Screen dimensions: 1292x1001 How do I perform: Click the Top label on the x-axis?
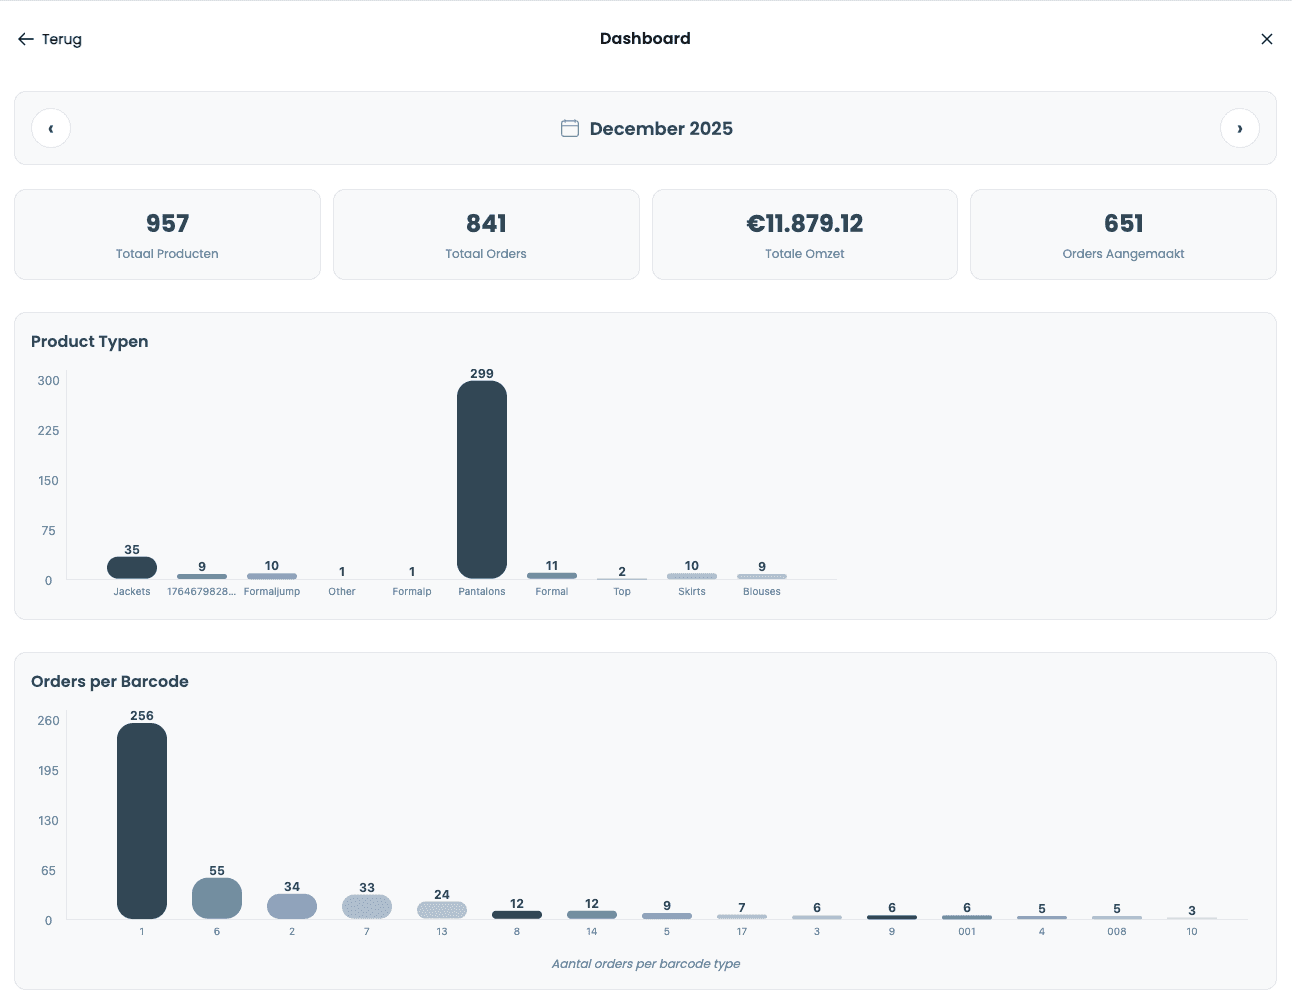pos(622,592)
